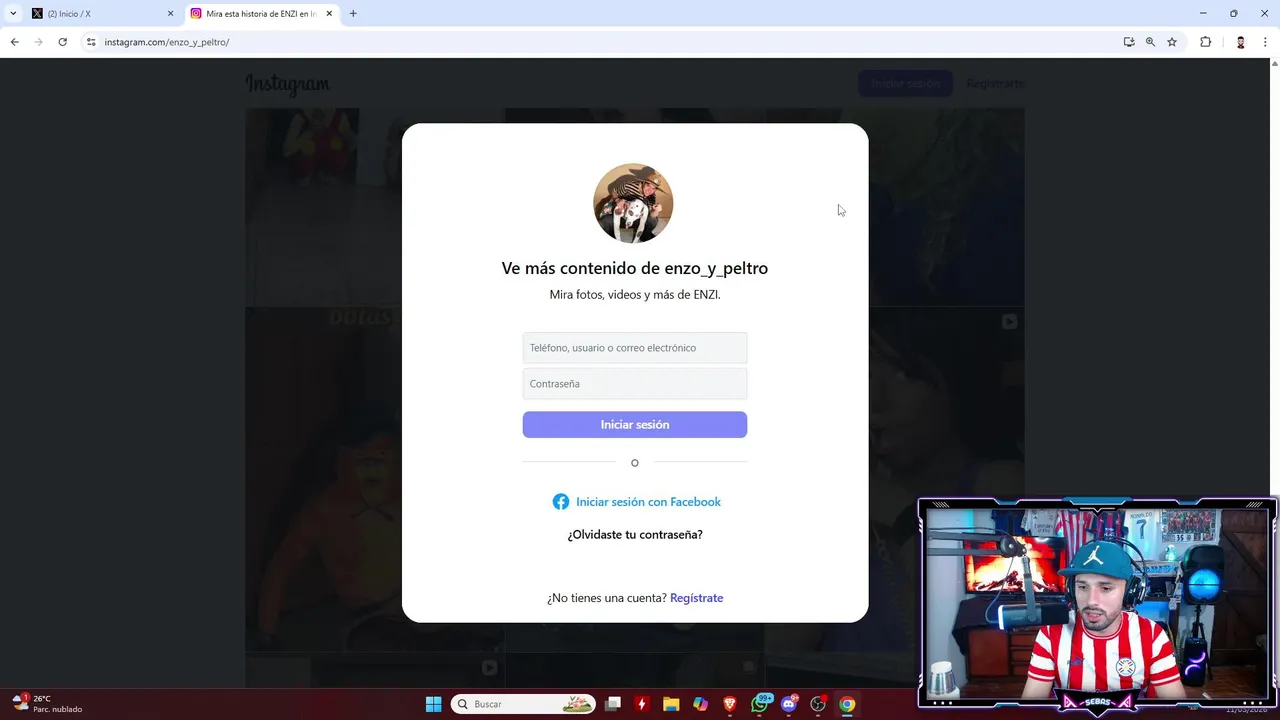Open the zoom magnifier icon in address bar
This screenshot has width=1280, height=720.
(1150, 42)
